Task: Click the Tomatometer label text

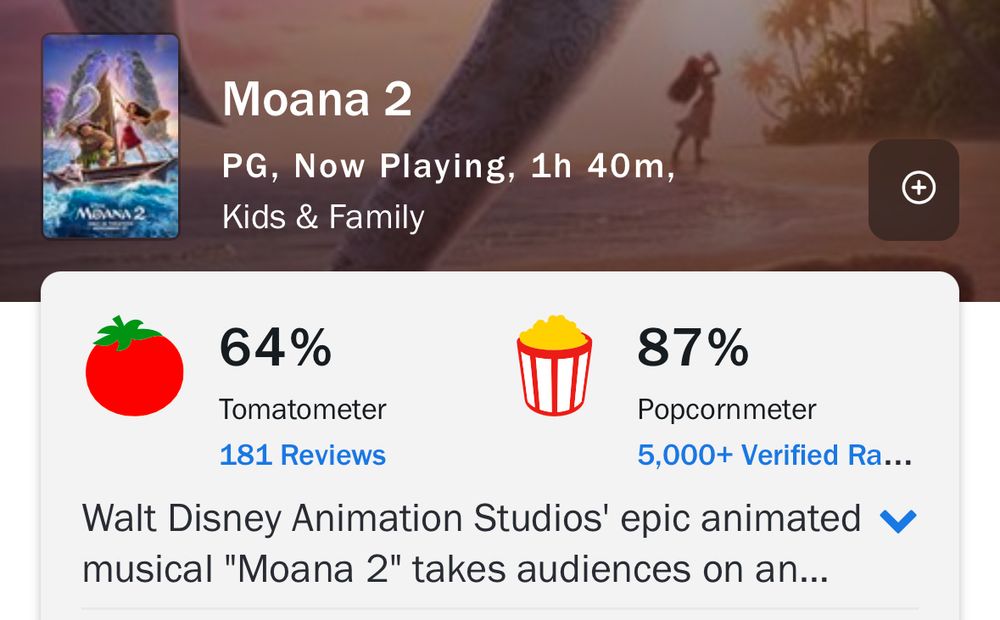Action: pos(302,409)
